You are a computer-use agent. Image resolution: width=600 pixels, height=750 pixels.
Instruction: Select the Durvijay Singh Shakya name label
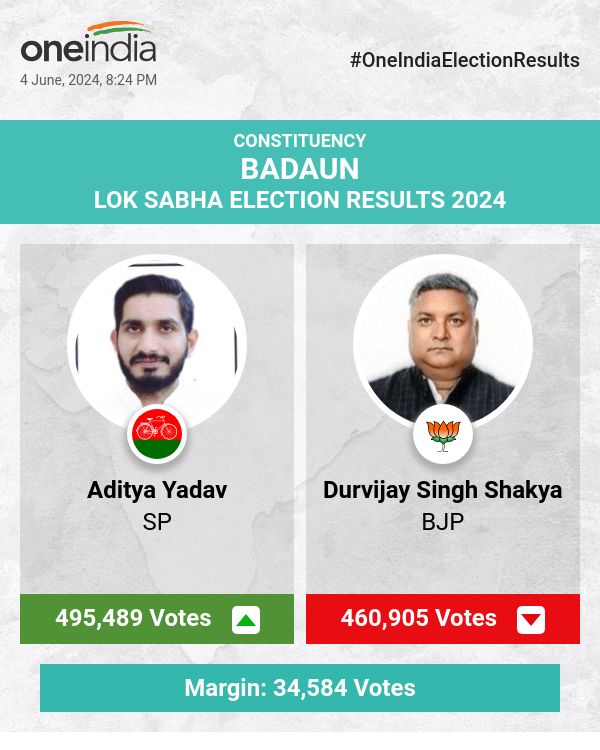point(443,490)
